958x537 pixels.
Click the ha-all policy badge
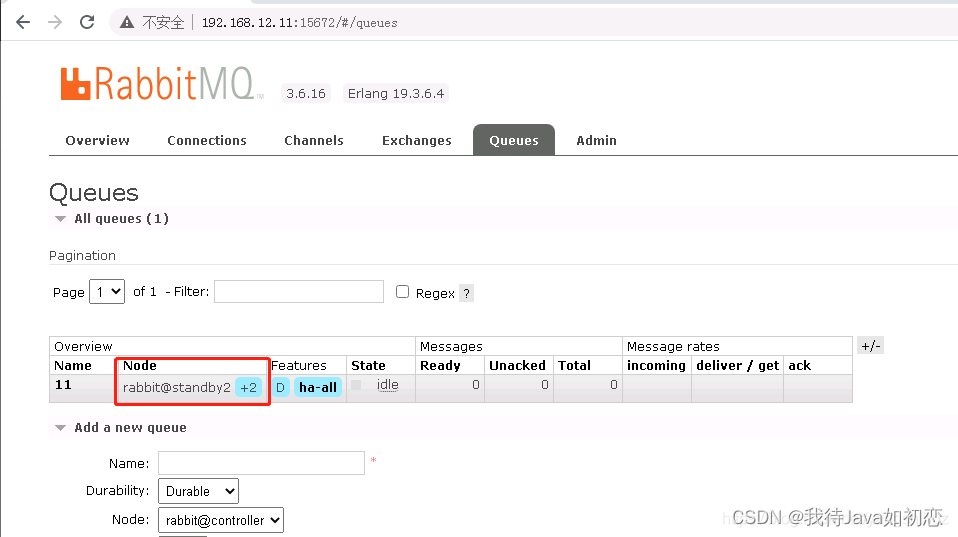click(x=318, y=387)
